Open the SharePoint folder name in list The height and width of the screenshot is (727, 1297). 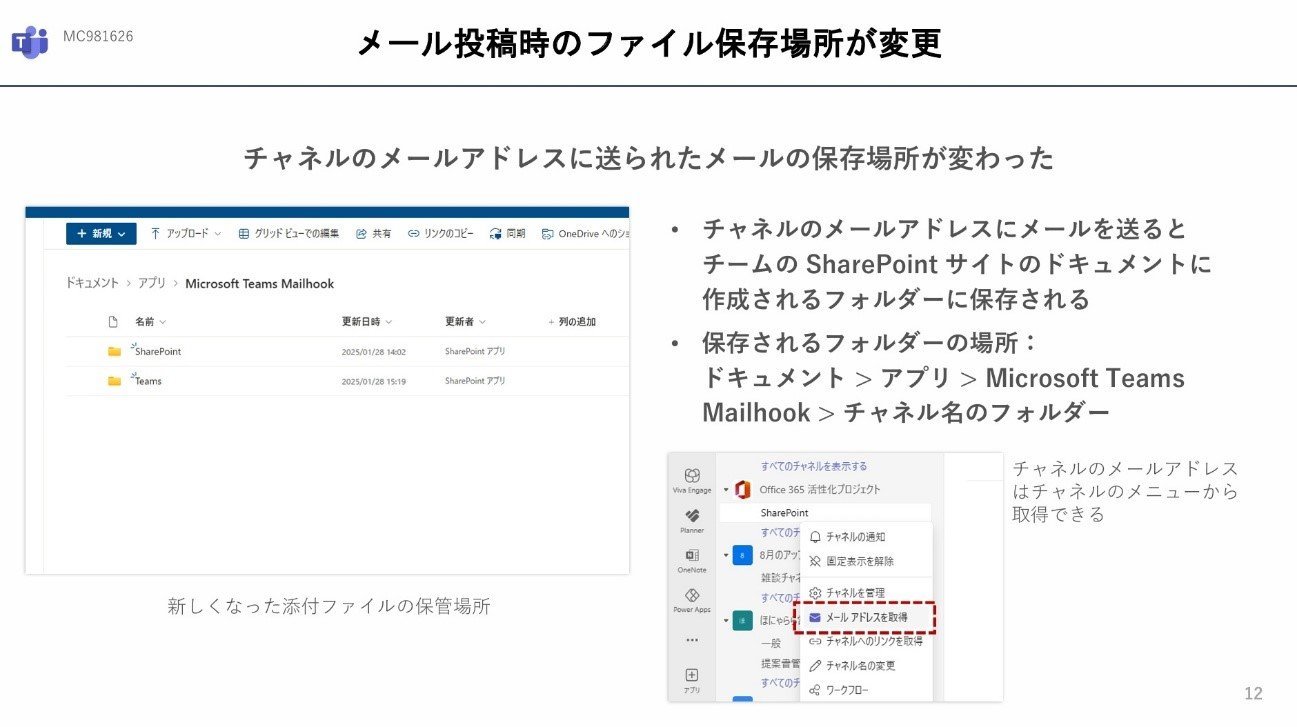click(x=158, y=352)
